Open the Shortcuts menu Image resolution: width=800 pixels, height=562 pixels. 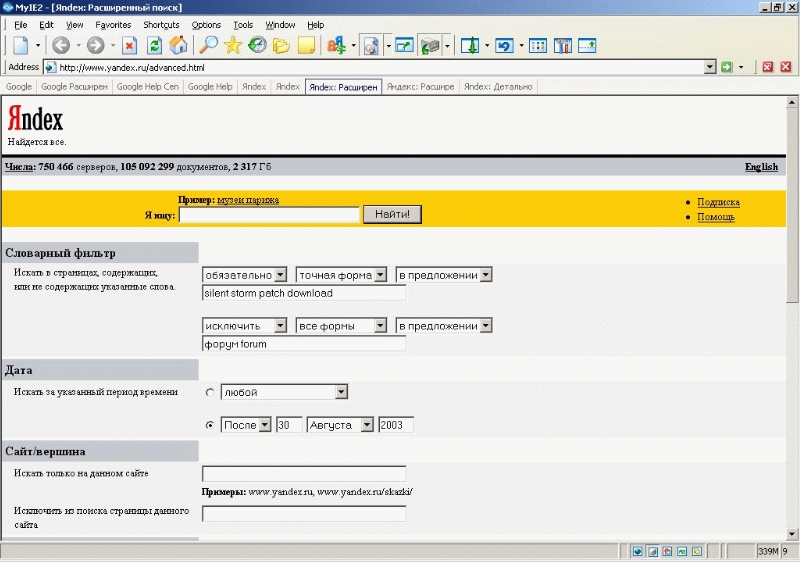[161, 24]
